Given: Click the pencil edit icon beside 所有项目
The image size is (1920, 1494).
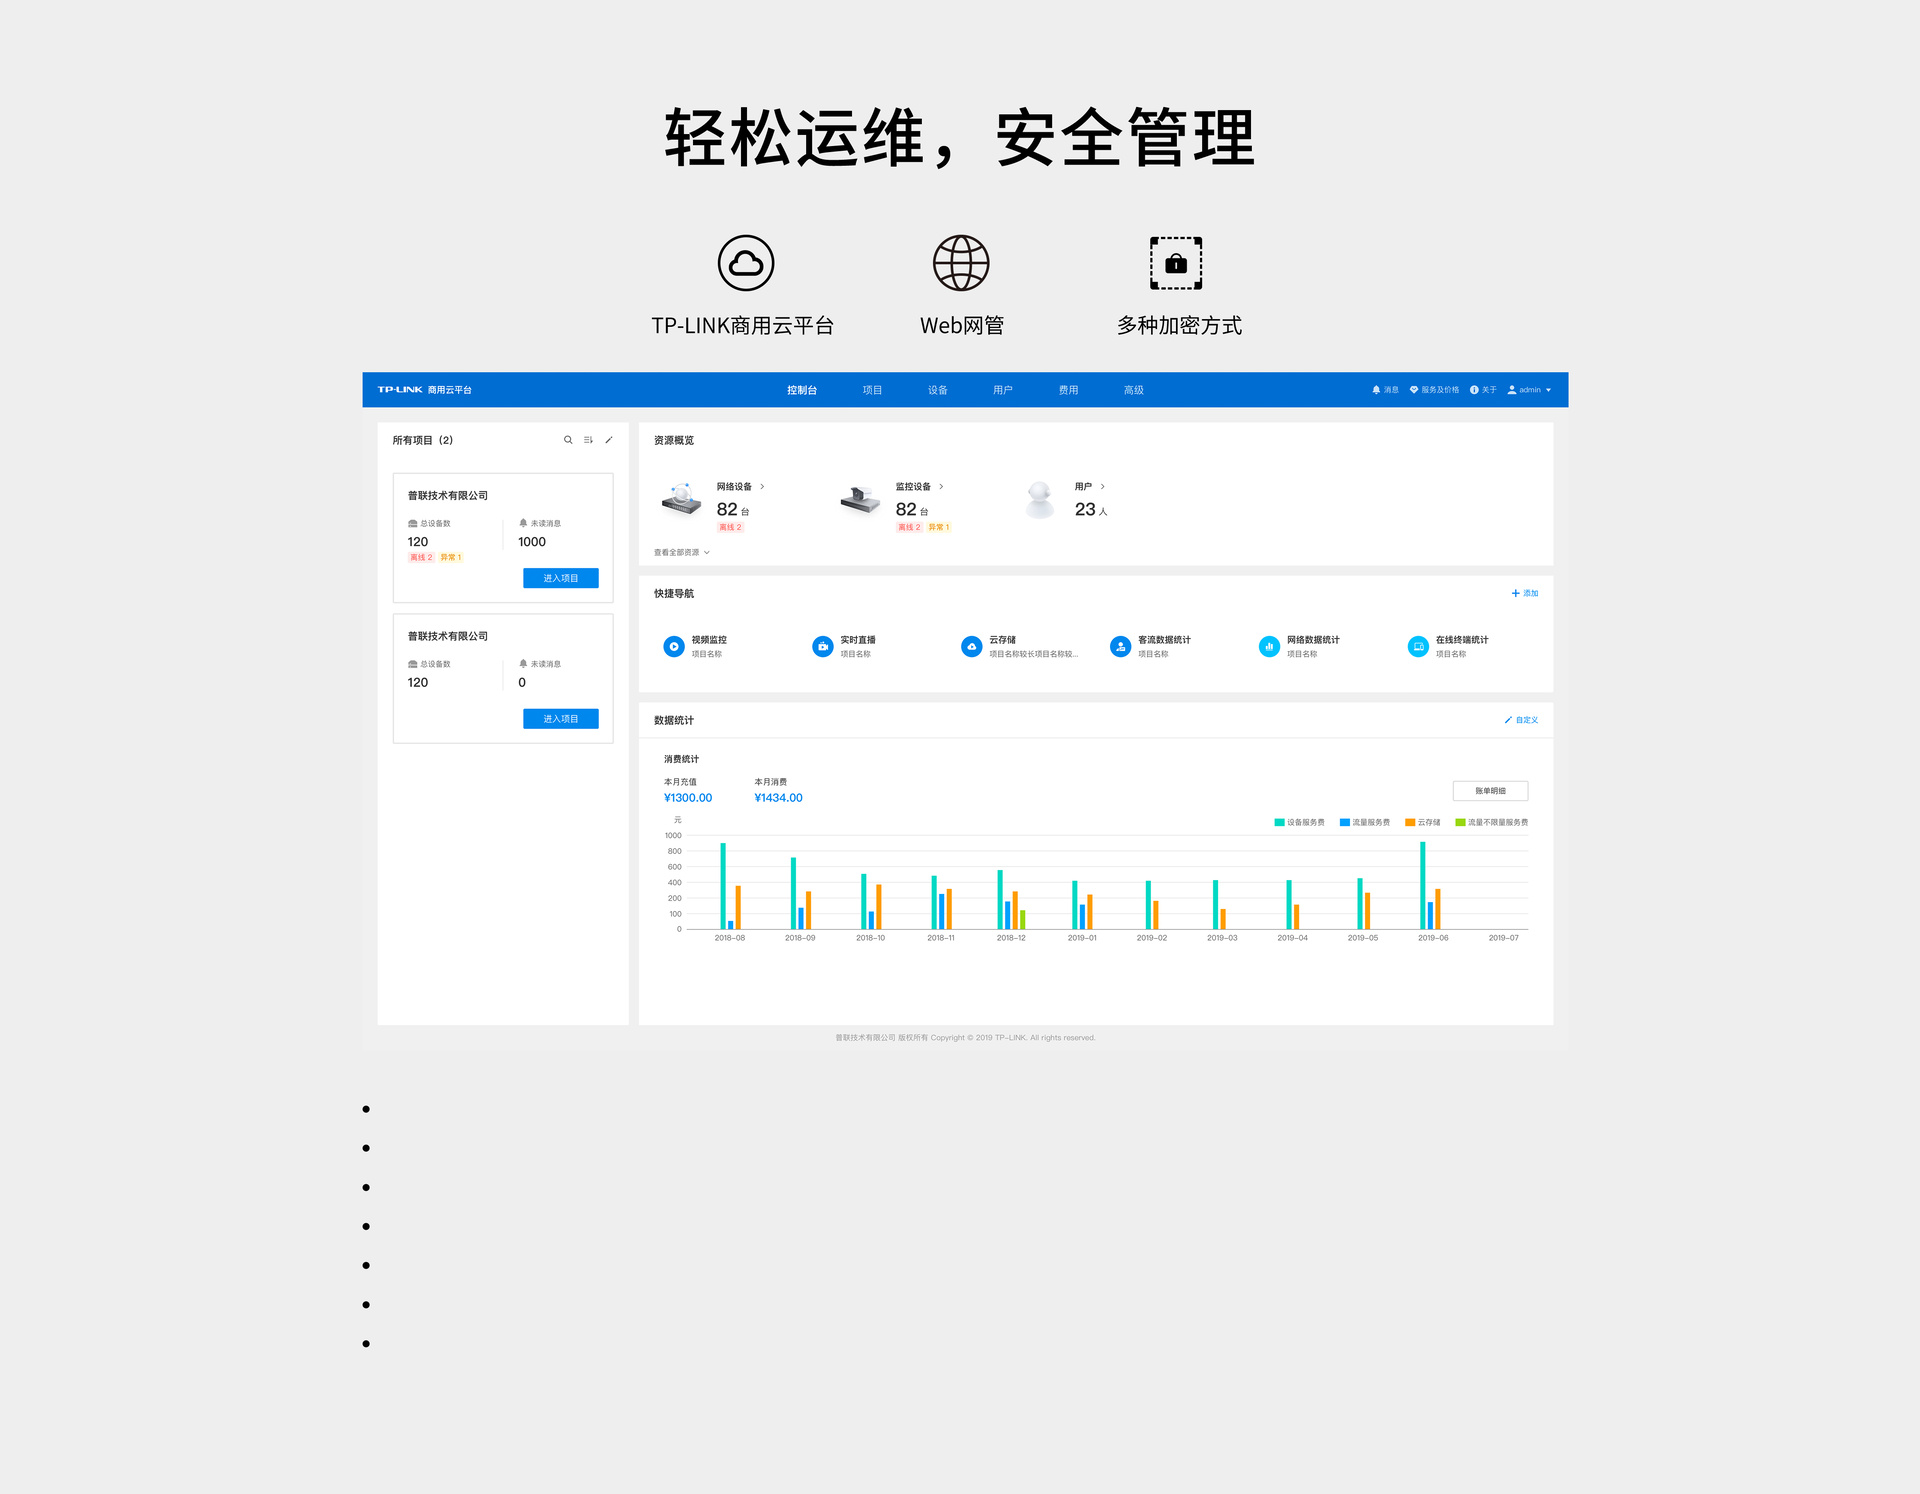Looking at the screenshot, I should 608,440.
